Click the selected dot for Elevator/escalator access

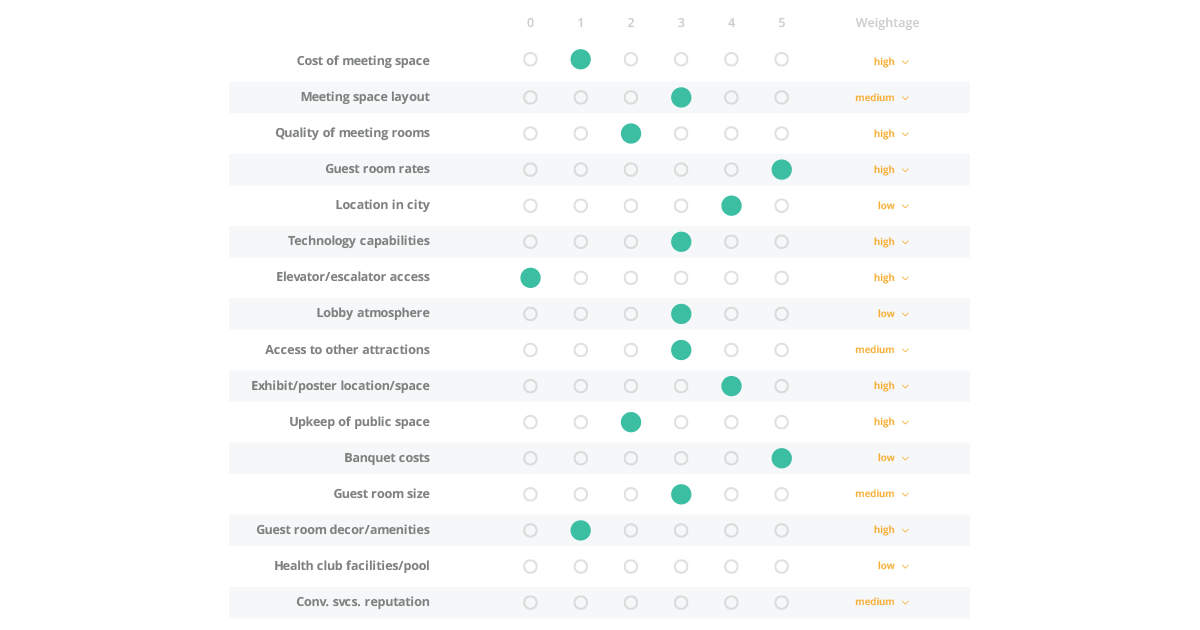pos(530,277)
